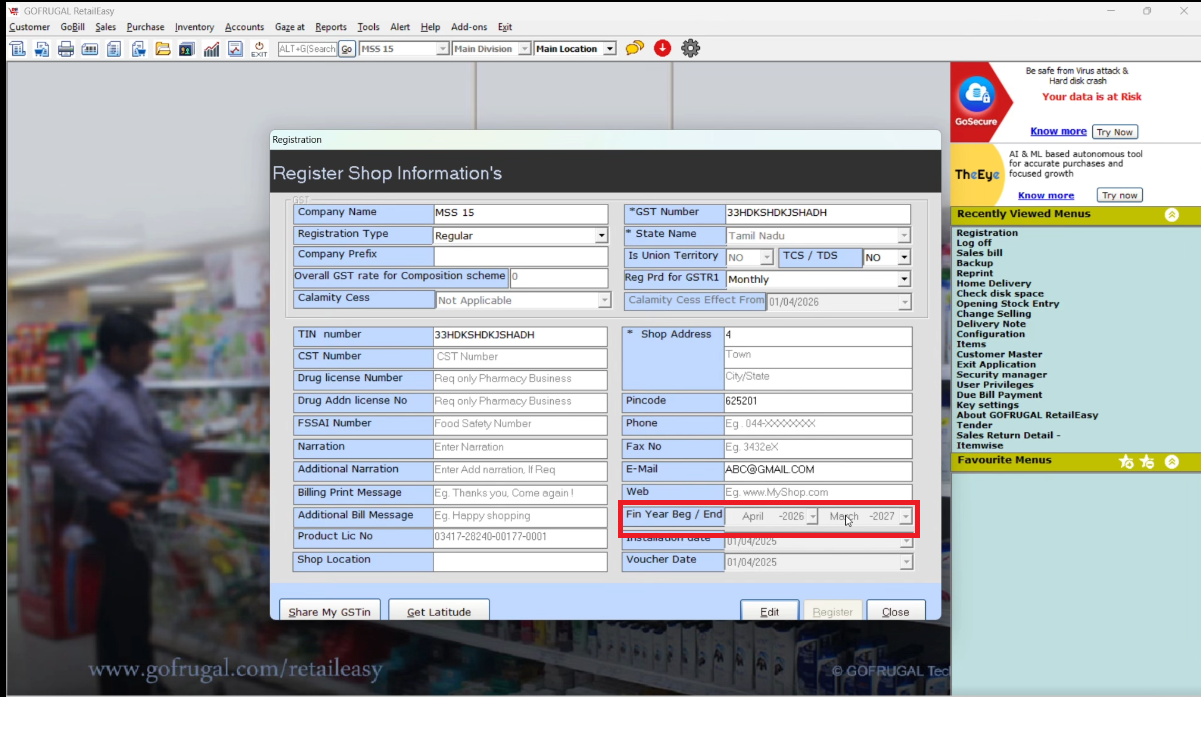1201x755 pixels.
Task: Click the Company Prefix input field
Action: 520,257
